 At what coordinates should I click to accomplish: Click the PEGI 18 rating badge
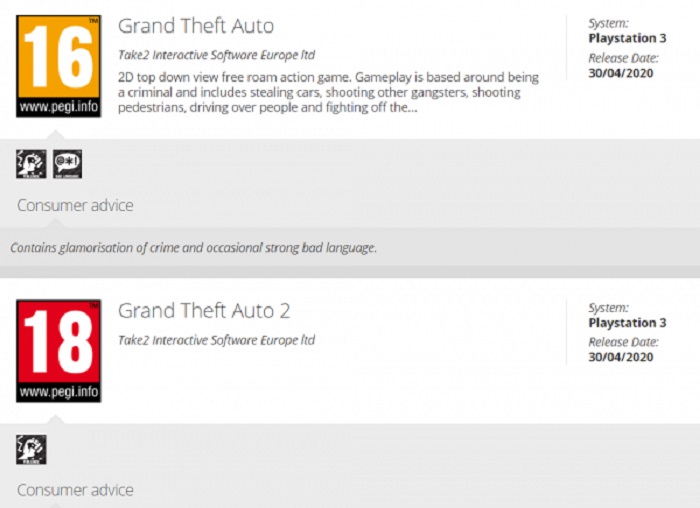pyautogui.click(x=58, y=350)
